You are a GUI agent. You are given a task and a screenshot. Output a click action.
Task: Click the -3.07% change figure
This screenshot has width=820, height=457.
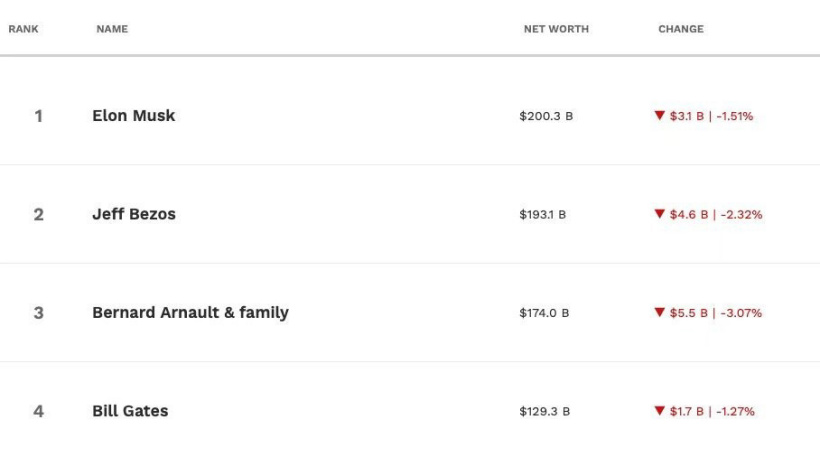[x=741, y=313]
